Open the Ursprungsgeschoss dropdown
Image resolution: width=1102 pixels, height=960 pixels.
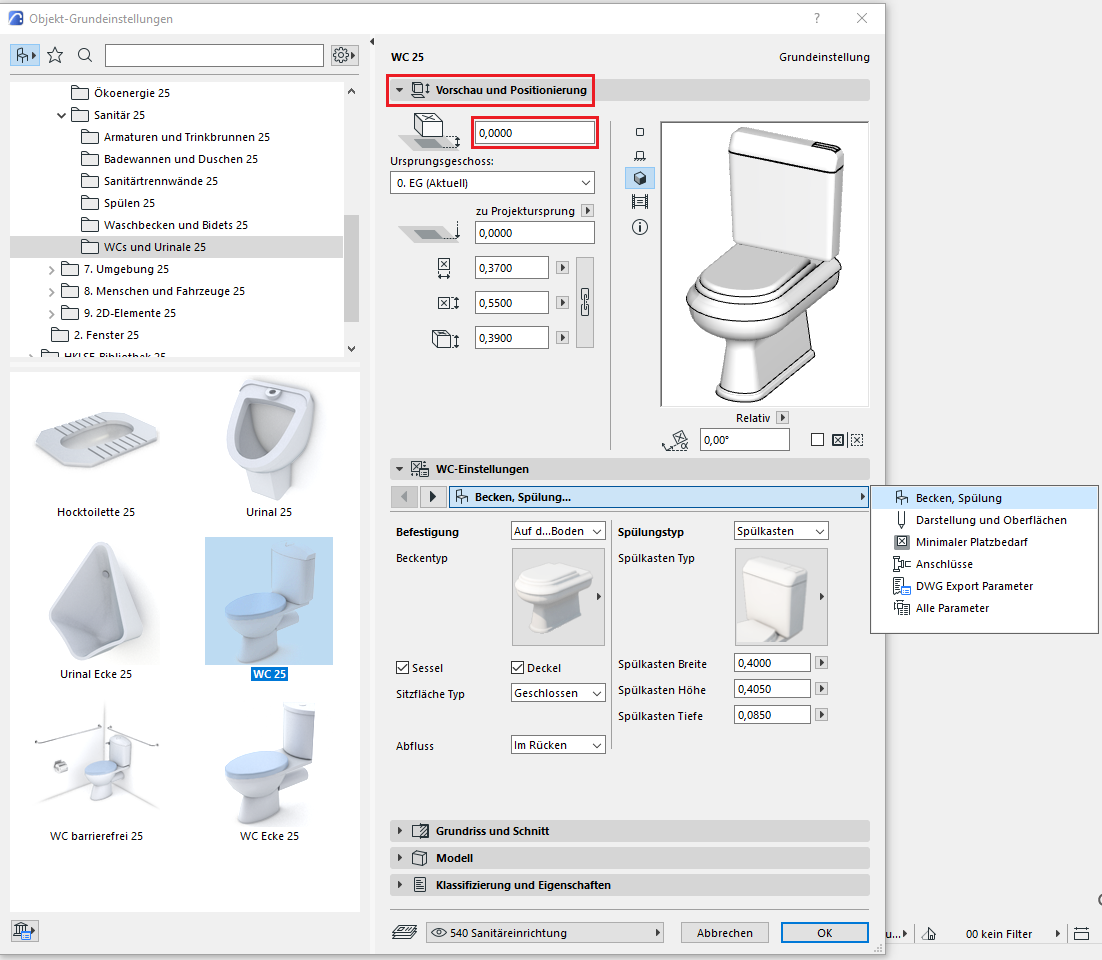click(x=491, y=183)
